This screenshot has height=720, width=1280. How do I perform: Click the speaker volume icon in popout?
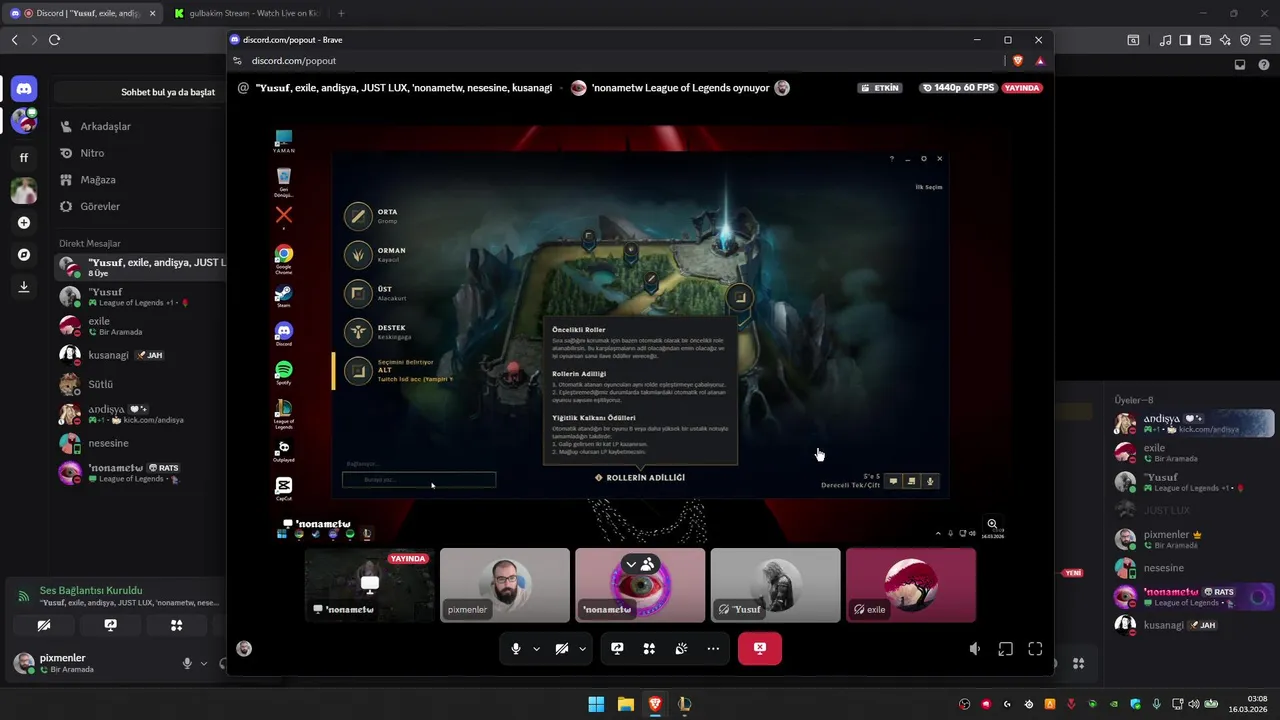975,649
